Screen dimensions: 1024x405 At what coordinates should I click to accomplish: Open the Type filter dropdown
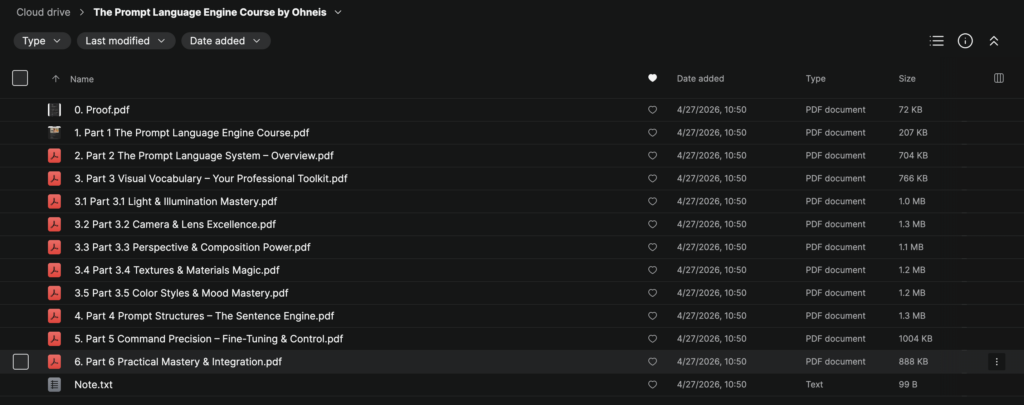[x=42, y=40]
